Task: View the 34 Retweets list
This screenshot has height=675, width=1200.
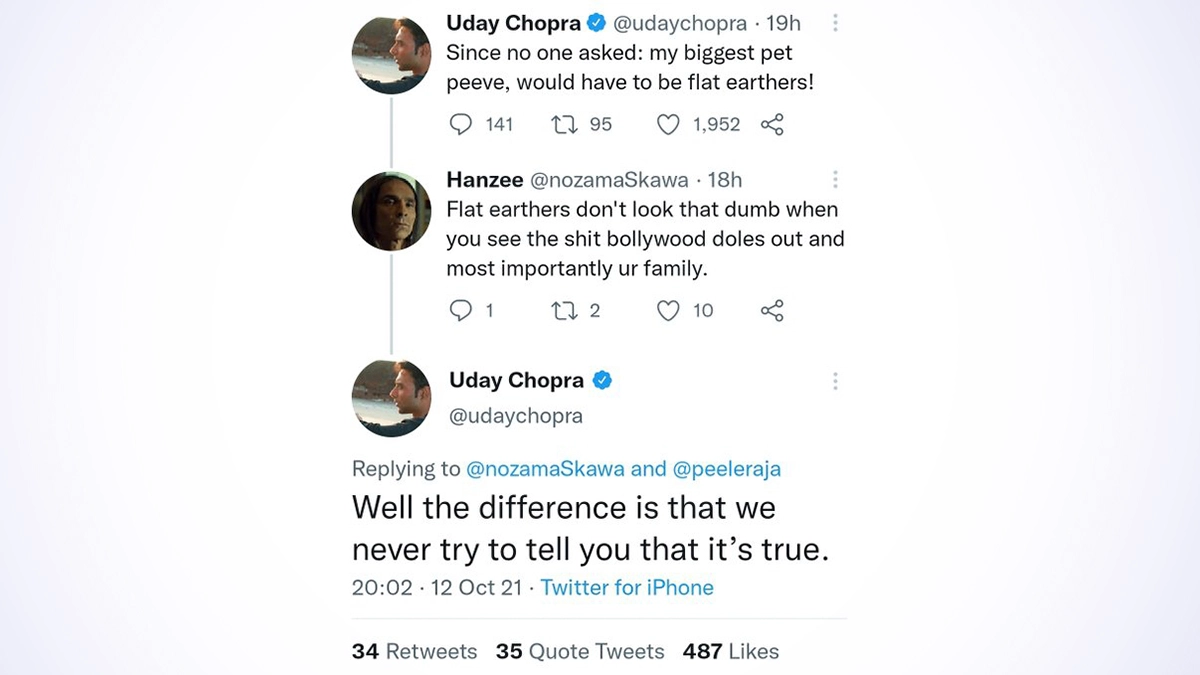Action: point(414,651)
